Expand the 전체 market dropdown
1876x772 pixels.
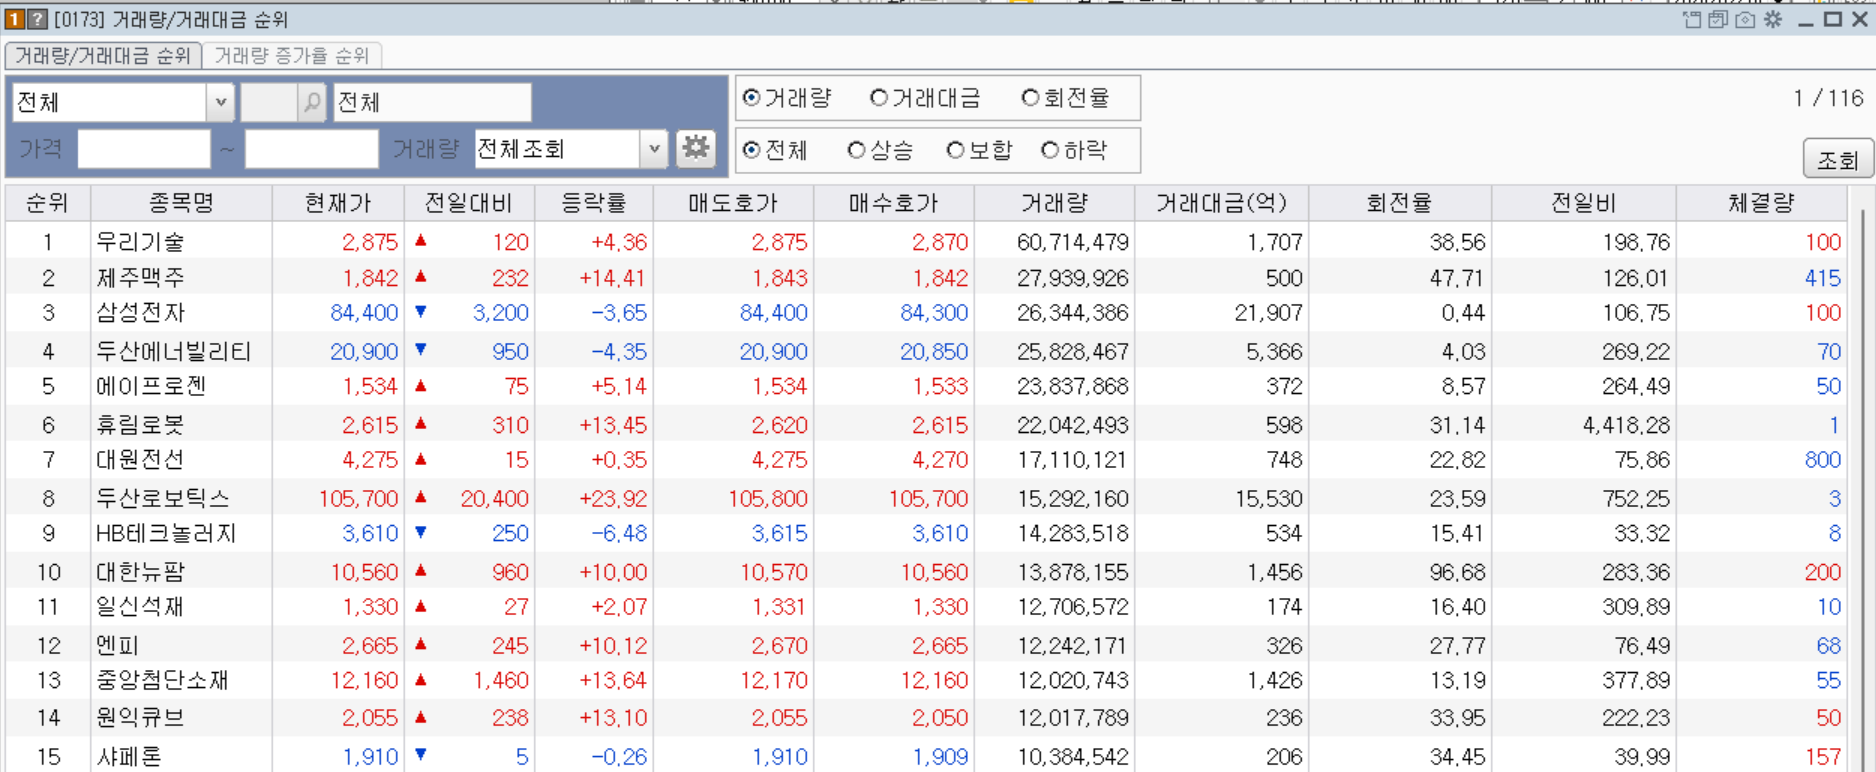[x=221, y=102]
